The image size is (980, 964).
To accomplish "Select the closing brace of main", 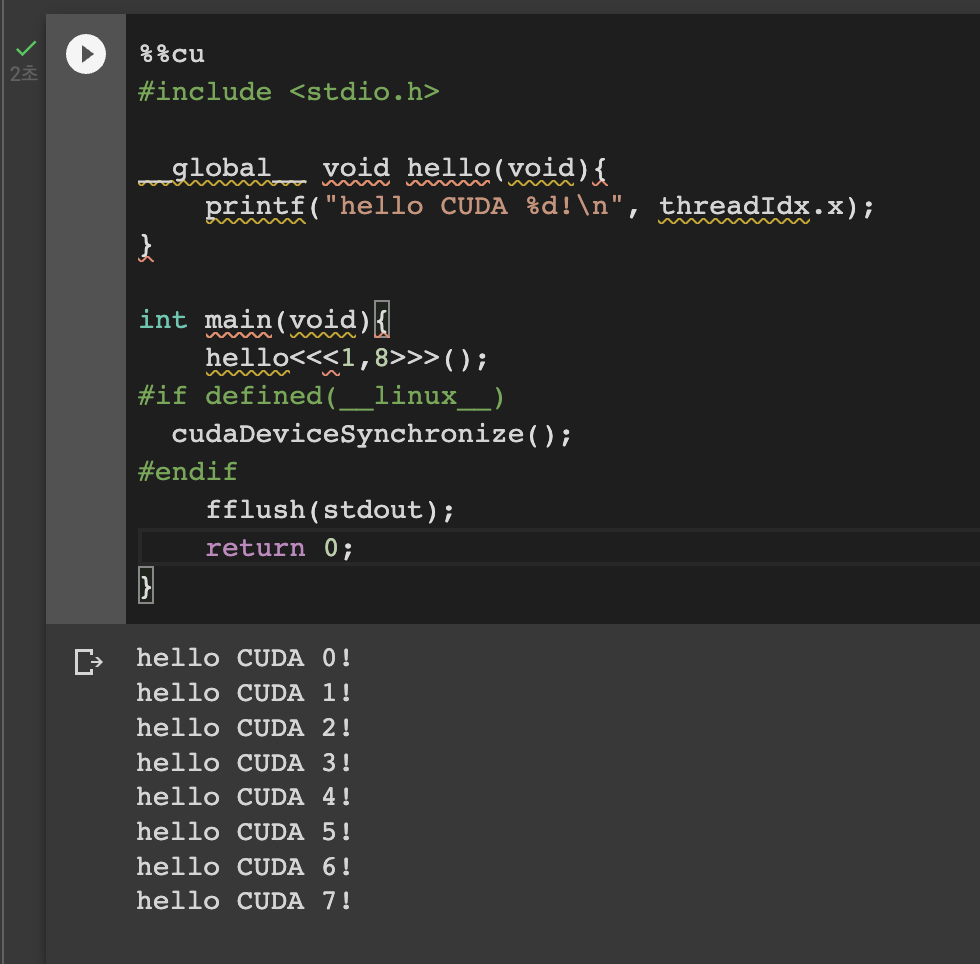I will pos(144,586).
